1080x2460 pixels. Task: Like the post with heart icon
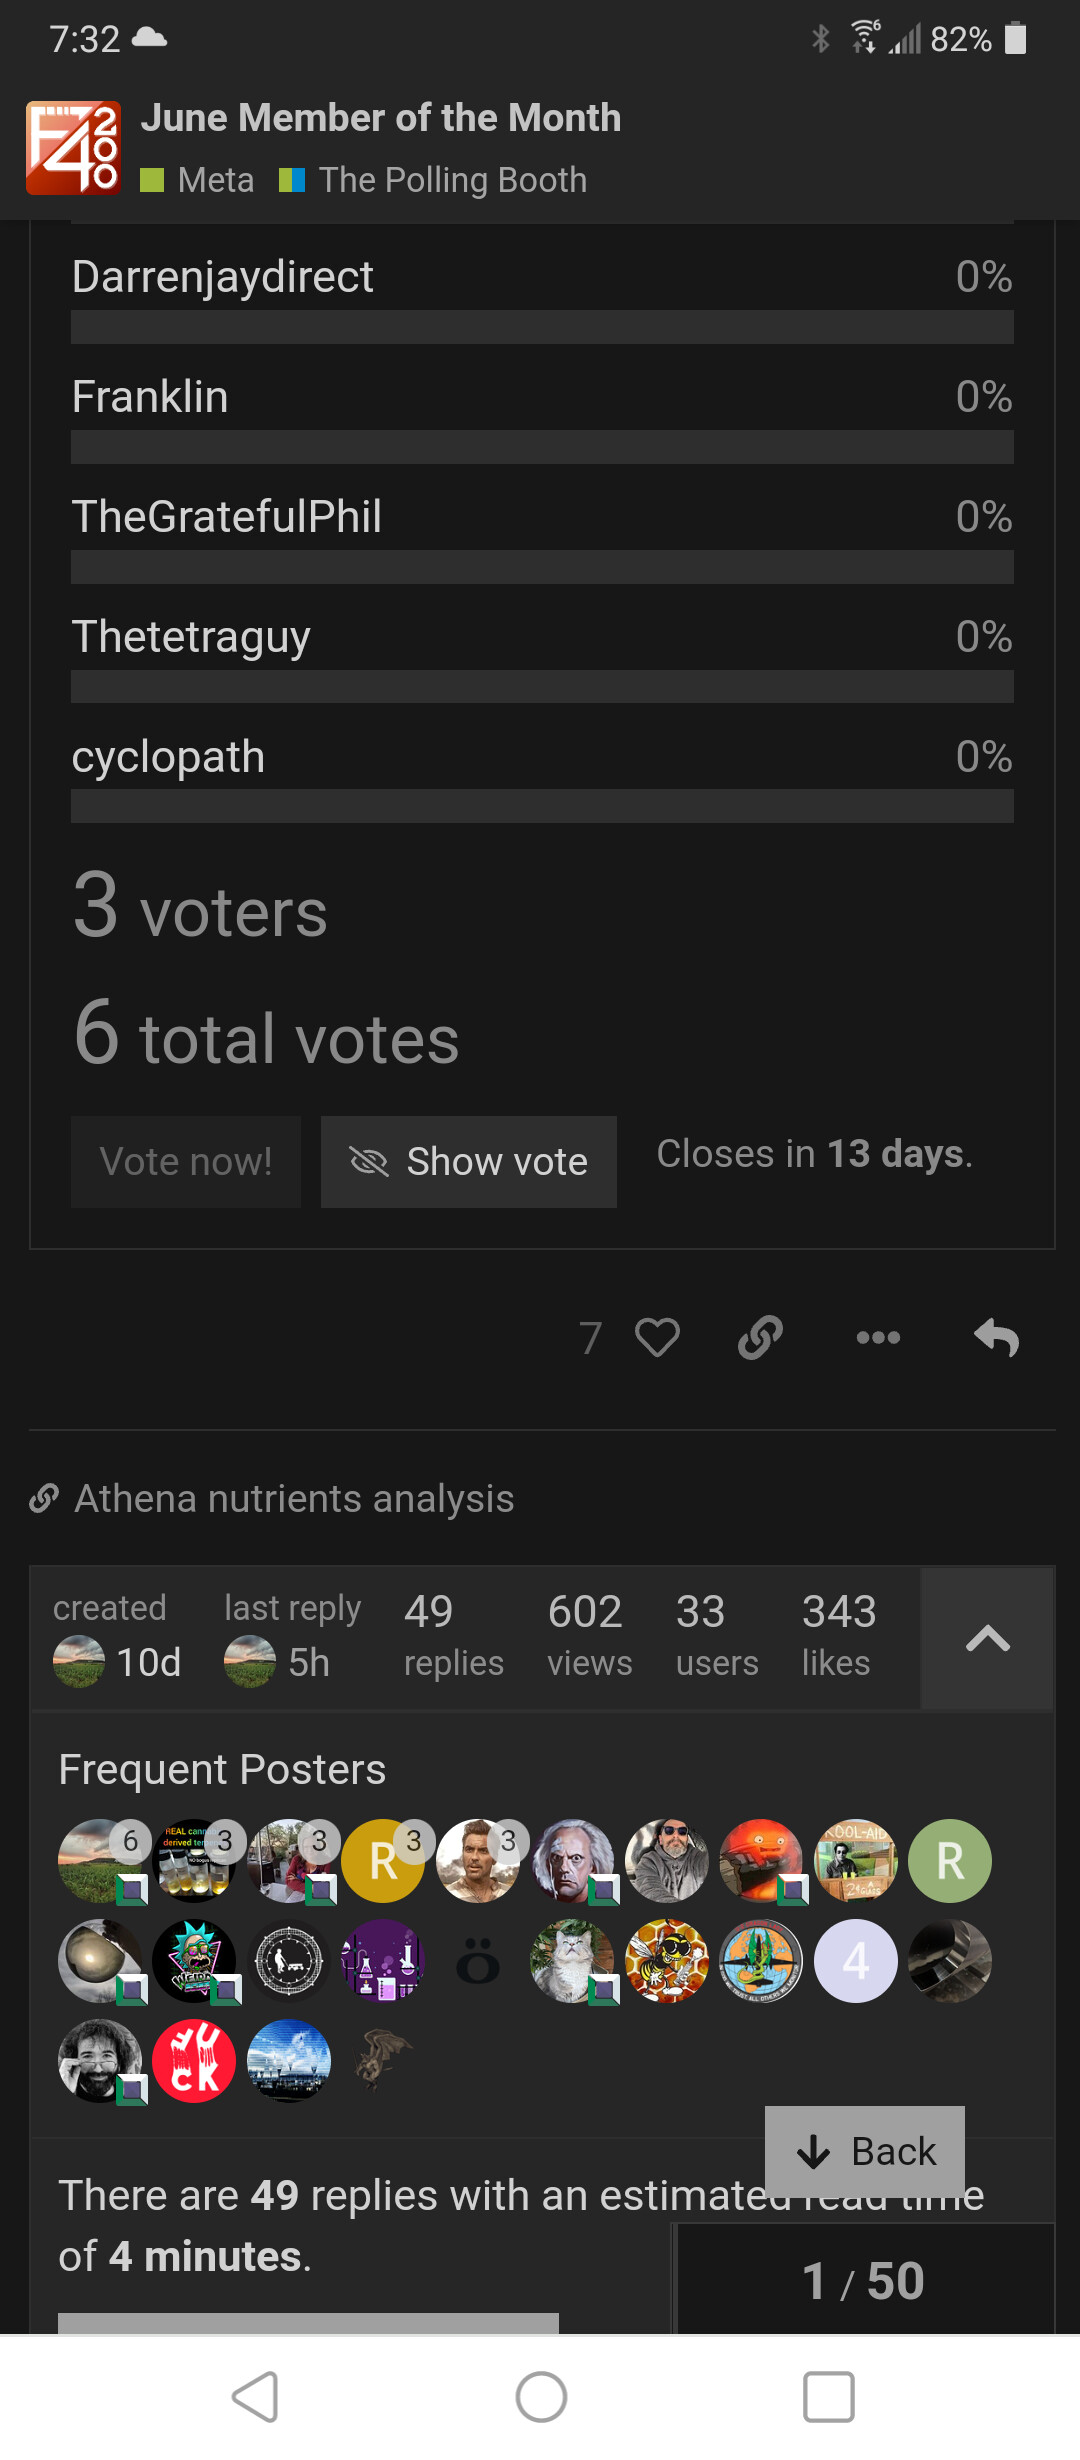point(657,1338)
